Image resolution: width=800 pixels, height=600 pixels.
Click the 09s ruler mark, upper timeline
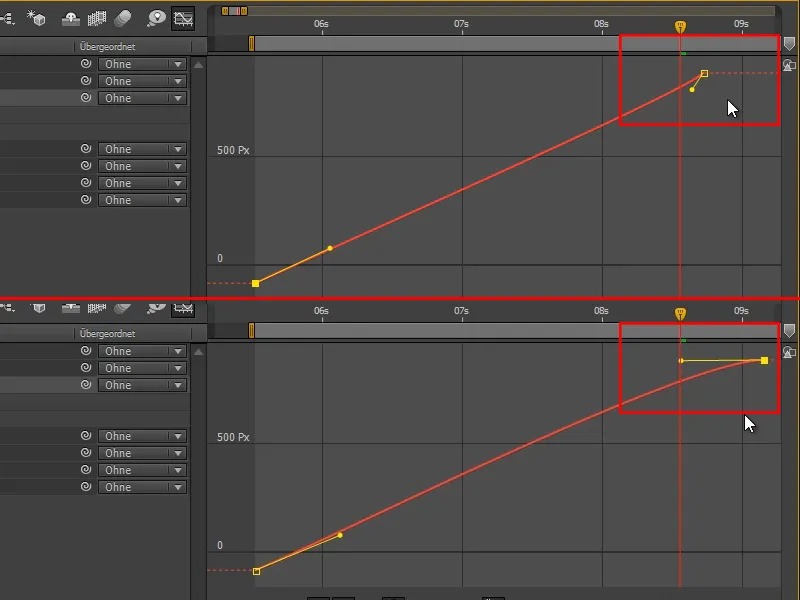click(x=741, y=23)
